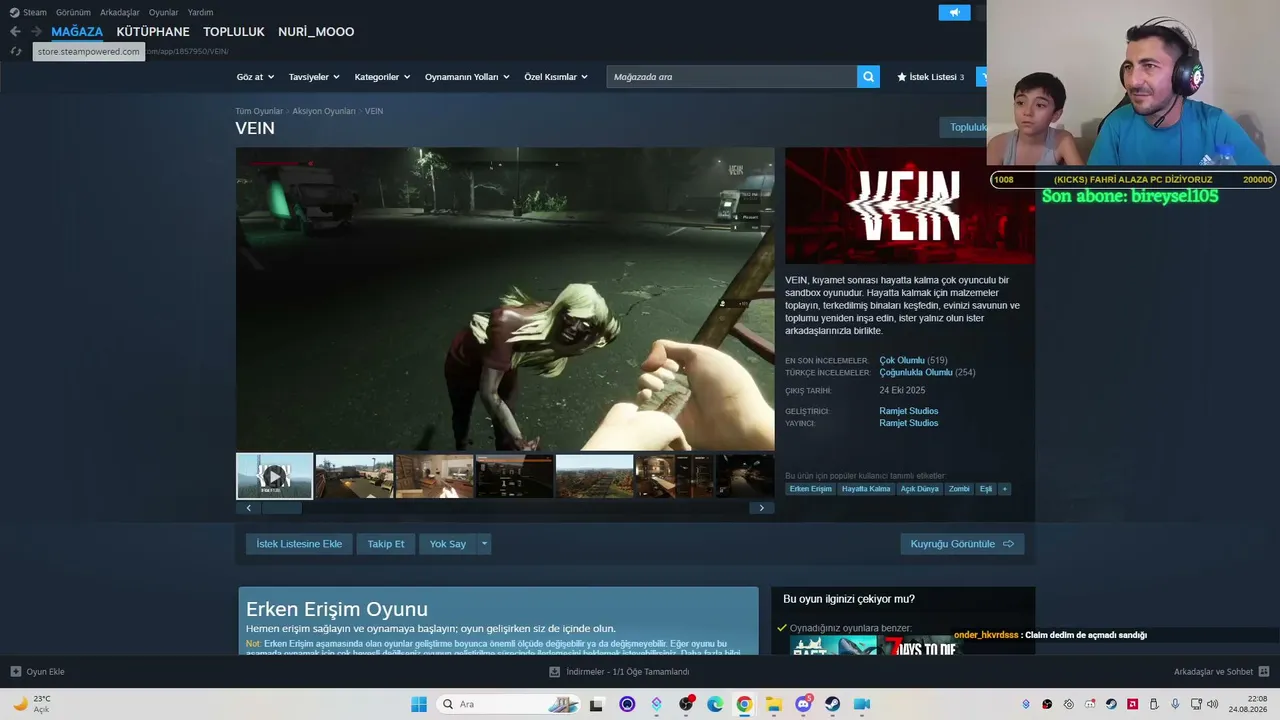Open the blue camera app in the taskbar
The image size is (1280, 720).
click(861, 704)
